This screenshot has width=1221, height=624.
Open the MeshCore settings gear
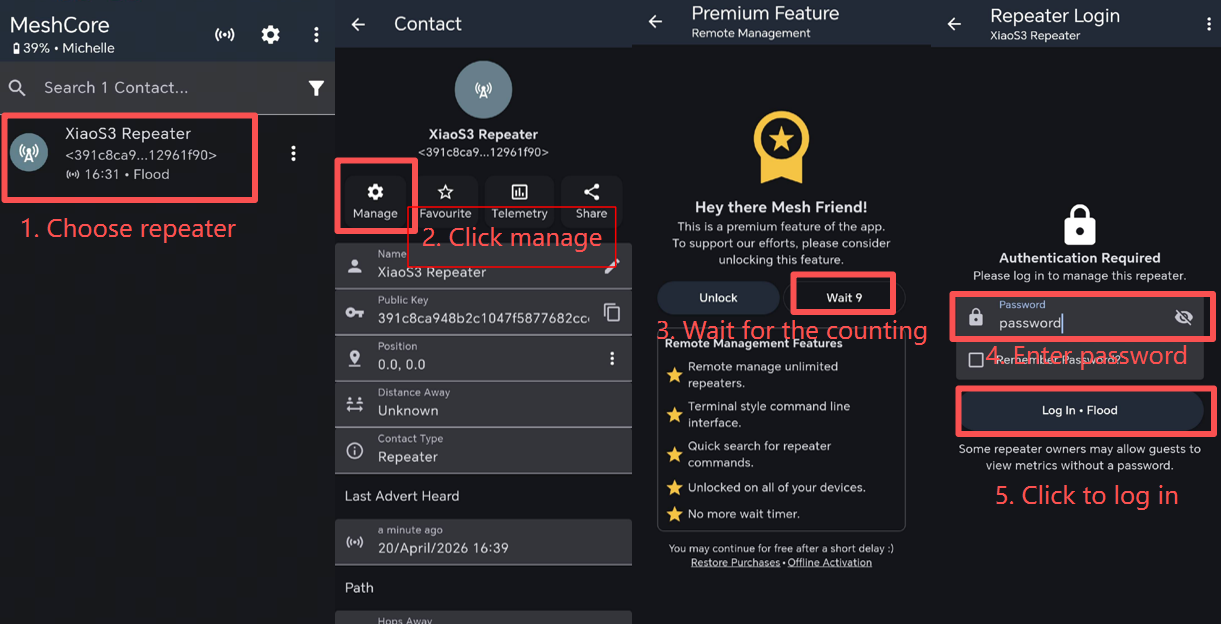click(x=270, y=35)
